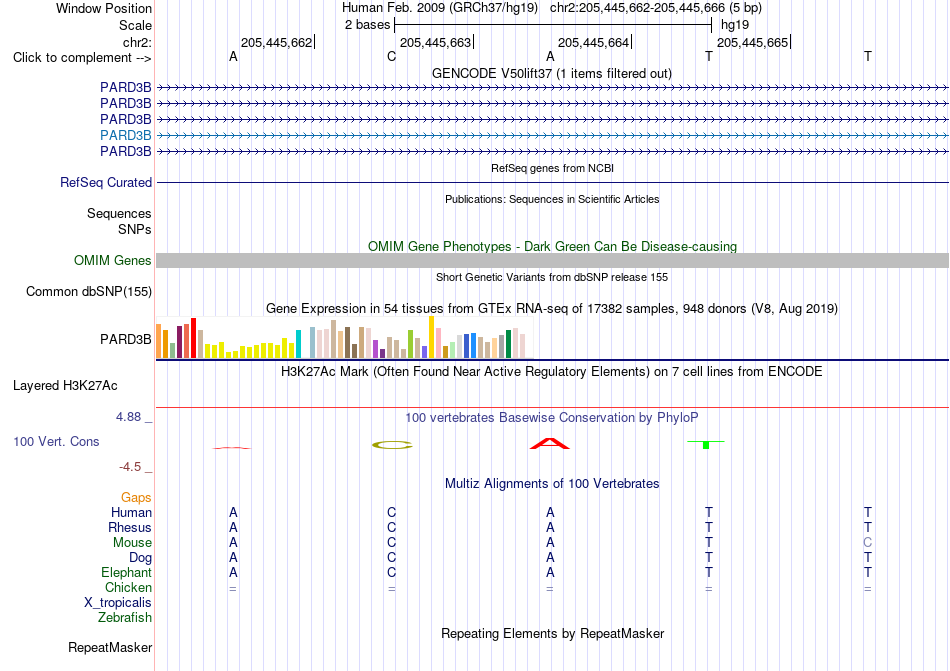This screenshot has height=671, width=950.
Task: Click the Rhesus species label
Action: 130,527
